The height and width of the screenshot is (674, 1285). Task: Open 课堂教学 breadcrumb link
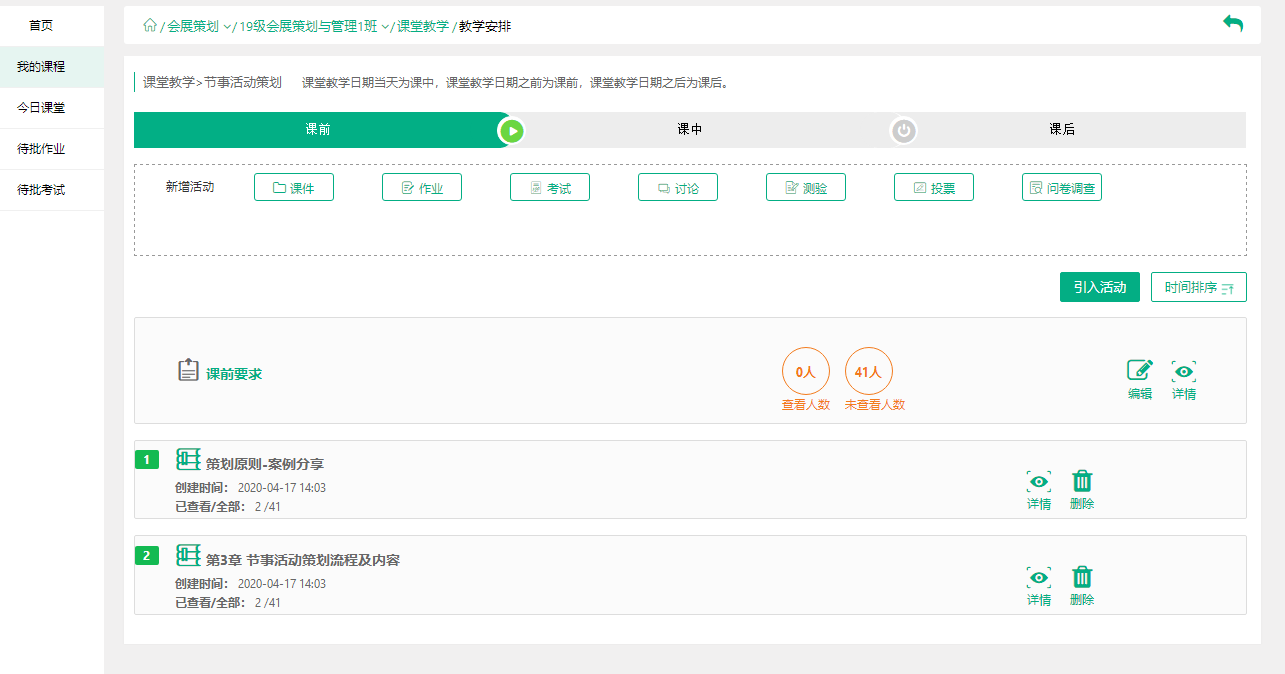pyautogui.click(x=423, y=27)
